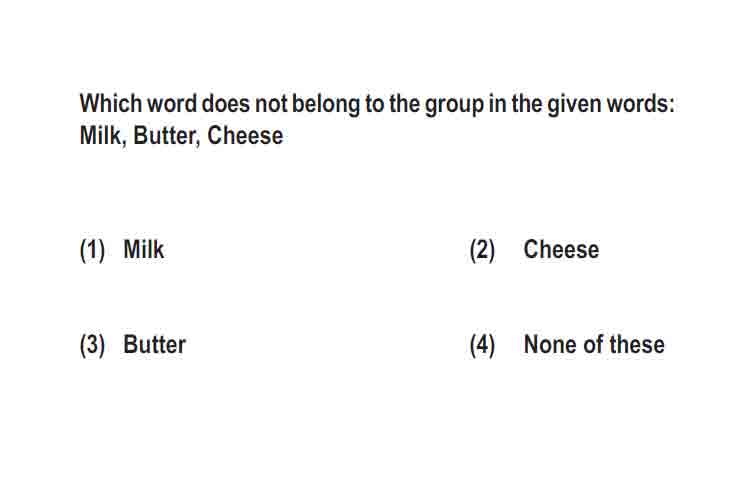Choose the None of these answer
The width and height of the screenshot is (750, 500).
coord(594,344)
